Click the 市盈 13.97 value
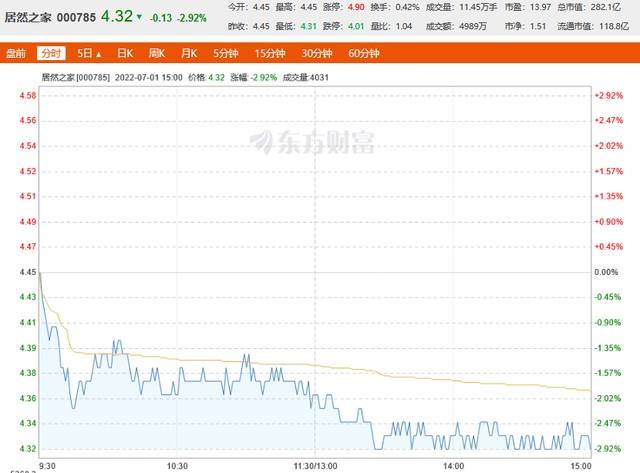The width and height of the screenshot is (640, 473). click(x=540, y=7)
